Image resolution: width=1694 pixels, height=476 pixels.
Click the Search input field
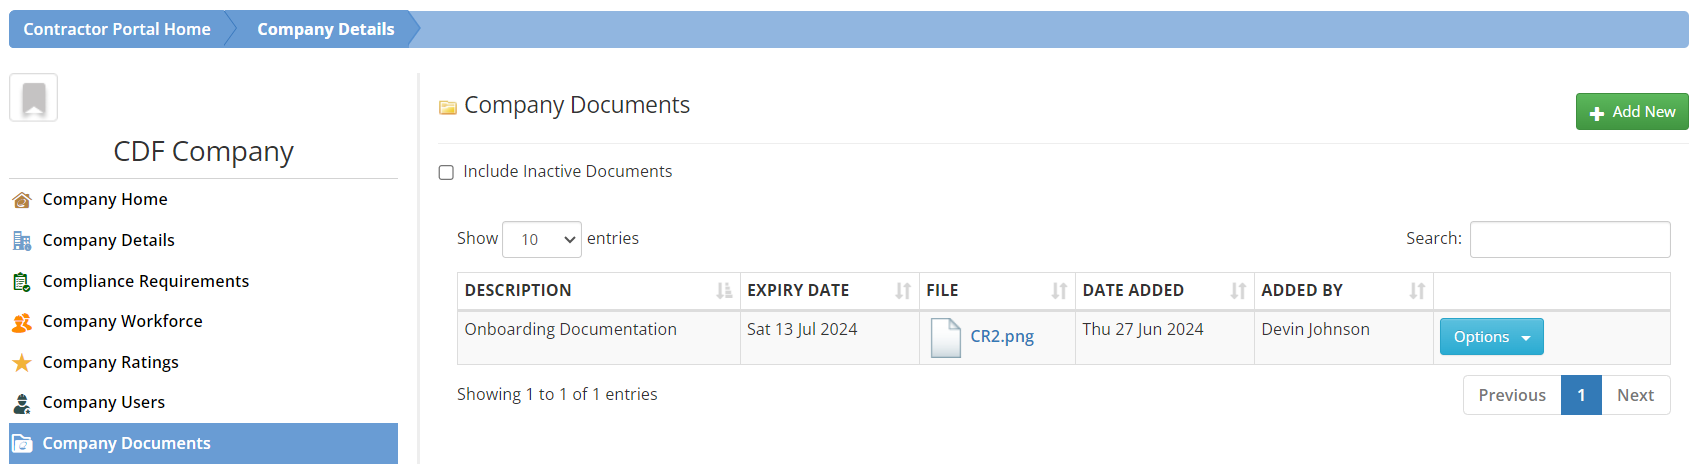tap(1569, 239)
